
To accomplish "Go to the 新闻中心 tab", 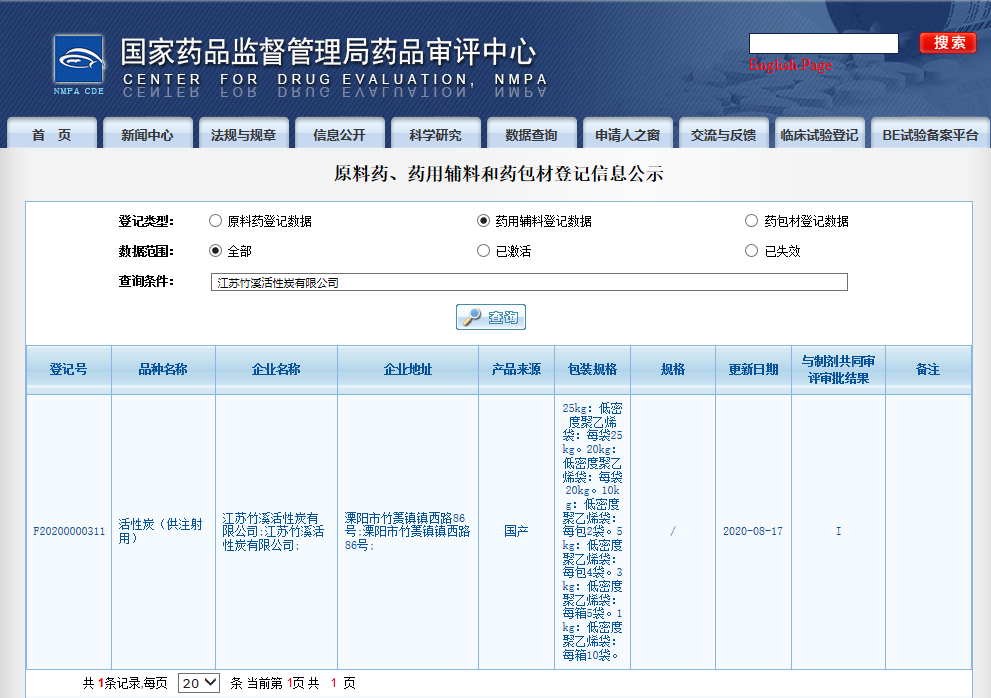I will (147, 135).
